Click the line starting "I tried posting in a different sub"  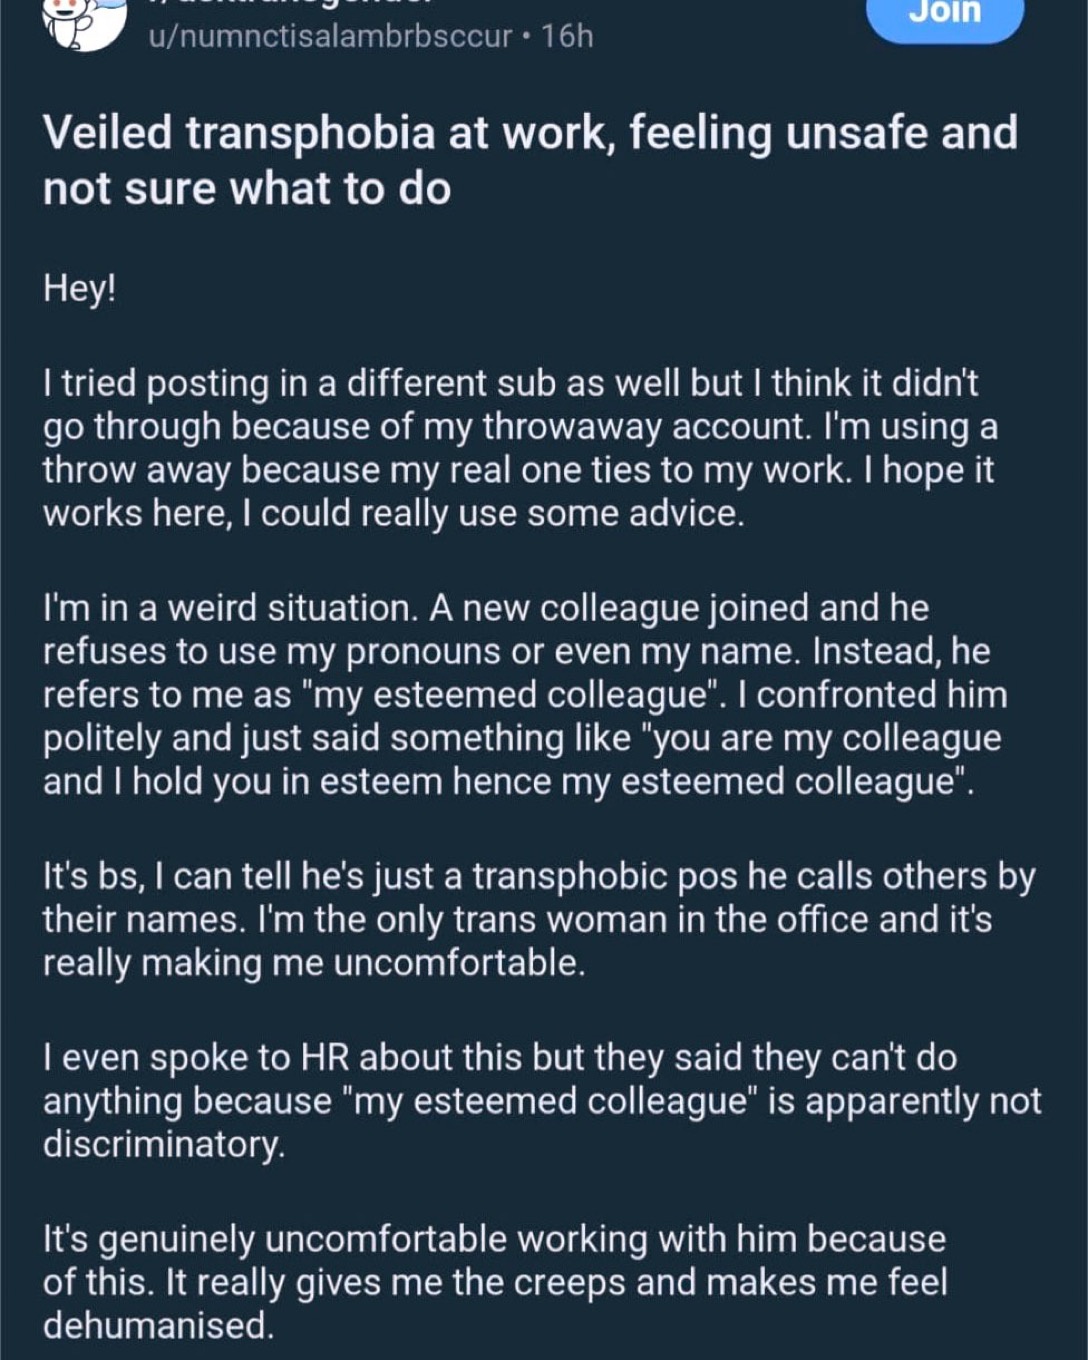tap(510, 383)
